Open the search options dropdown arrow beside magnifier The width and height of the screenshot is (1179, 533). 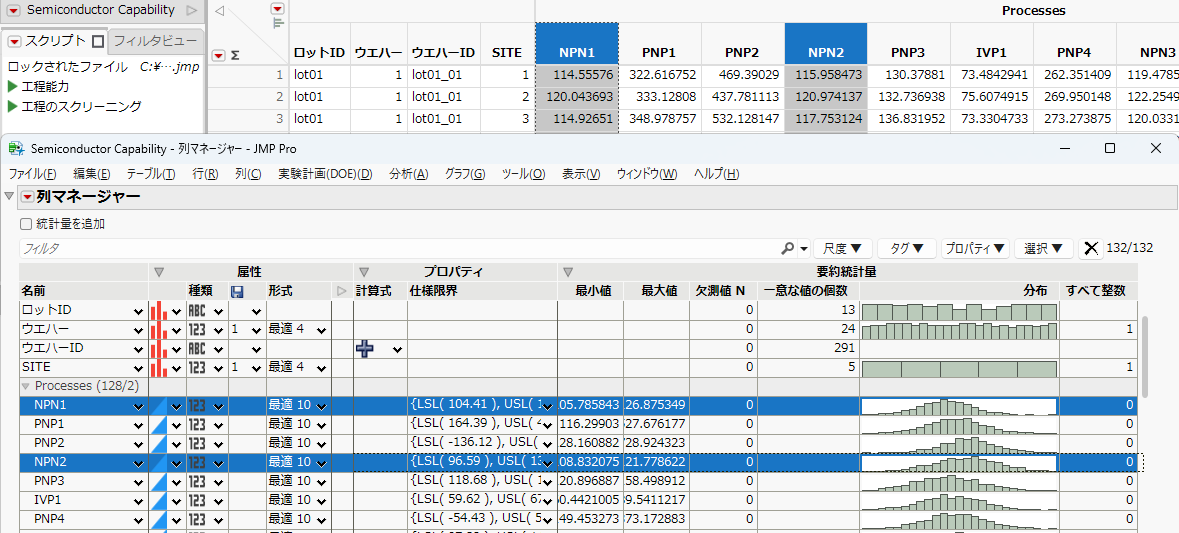803,249
